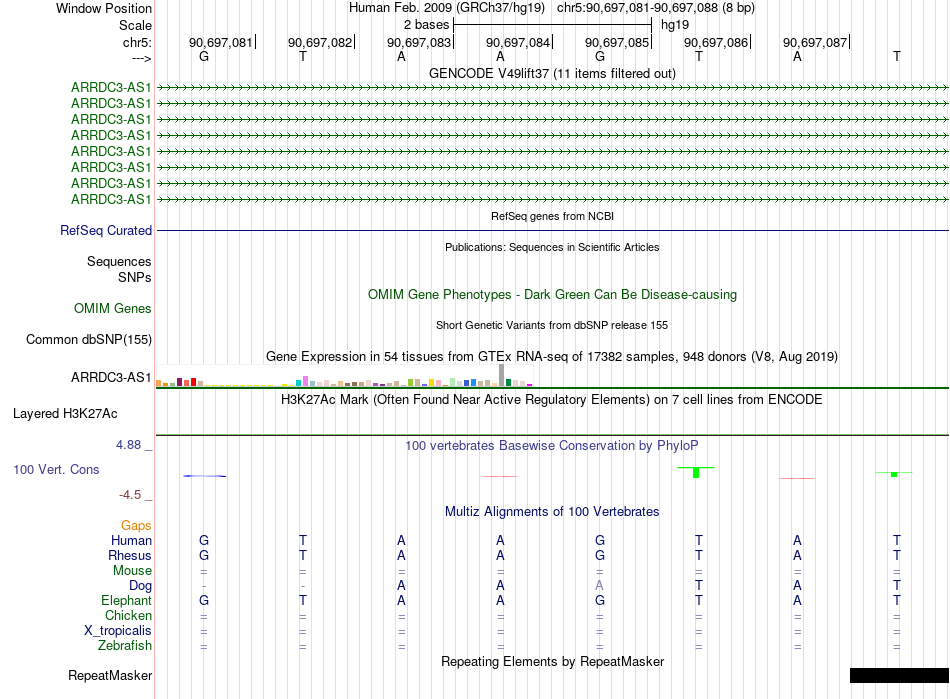The width and height of the screenshot is (950, 699).
Task: Select the X_tropicalis alignment row label
Action: 118,631
